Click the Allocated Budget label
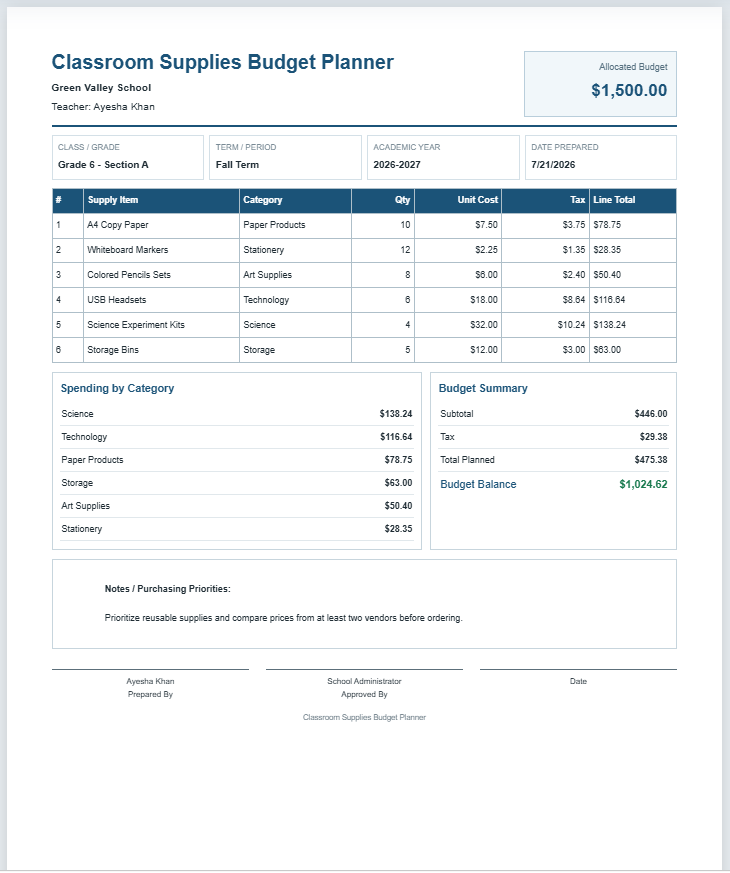The image size is (730, 873). (x=633, y=67)
